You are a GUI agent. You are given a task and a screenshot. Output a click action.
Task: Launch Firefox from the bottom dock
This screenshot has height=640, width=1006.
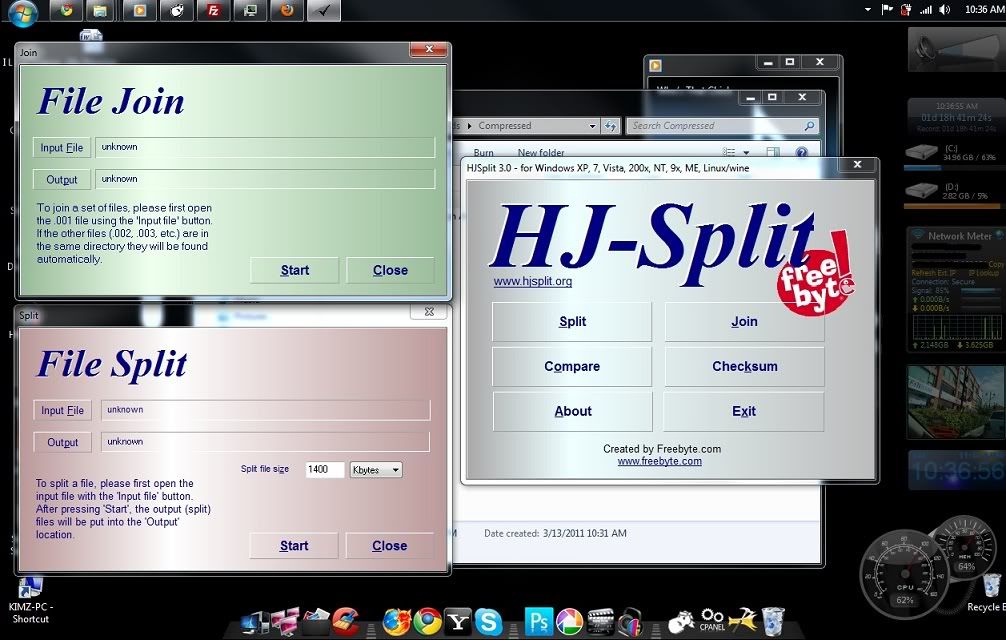point(396,621)
